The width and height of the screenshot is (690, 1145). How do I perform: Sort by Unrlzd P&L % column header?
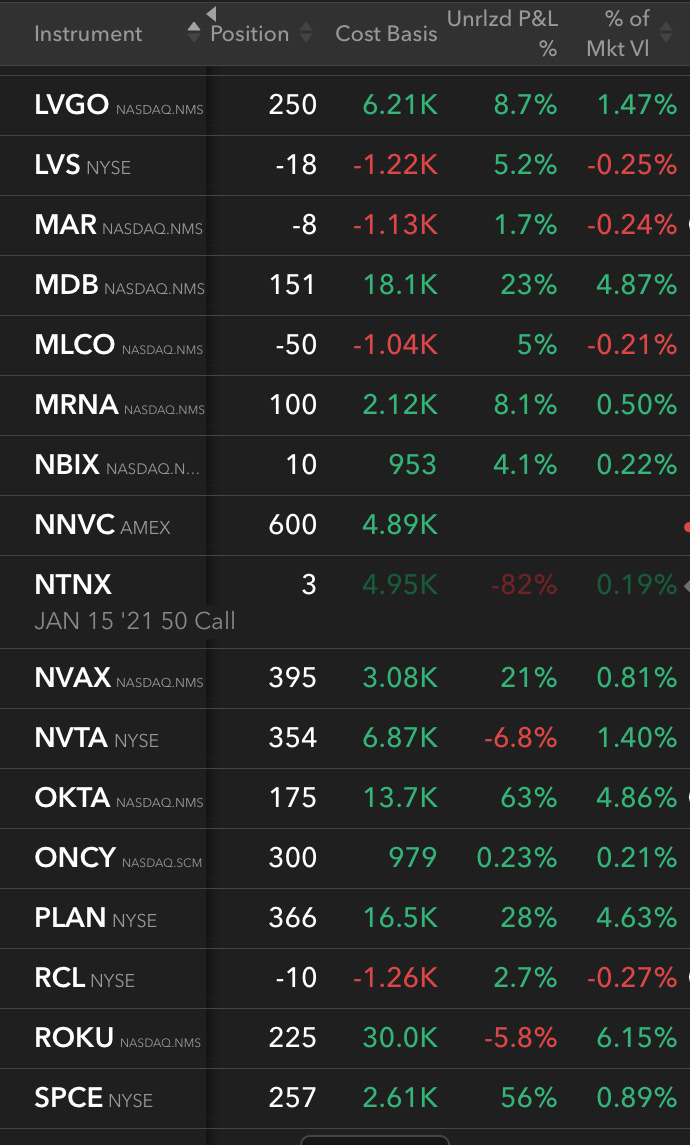click(502, 33)
